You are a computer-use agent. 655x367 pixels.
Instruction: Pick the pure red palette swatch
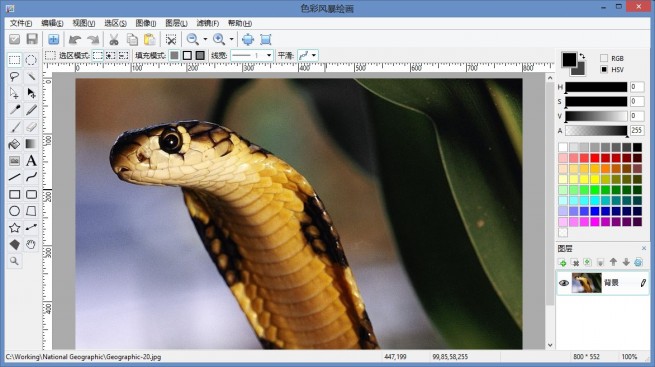click(594, 158)
